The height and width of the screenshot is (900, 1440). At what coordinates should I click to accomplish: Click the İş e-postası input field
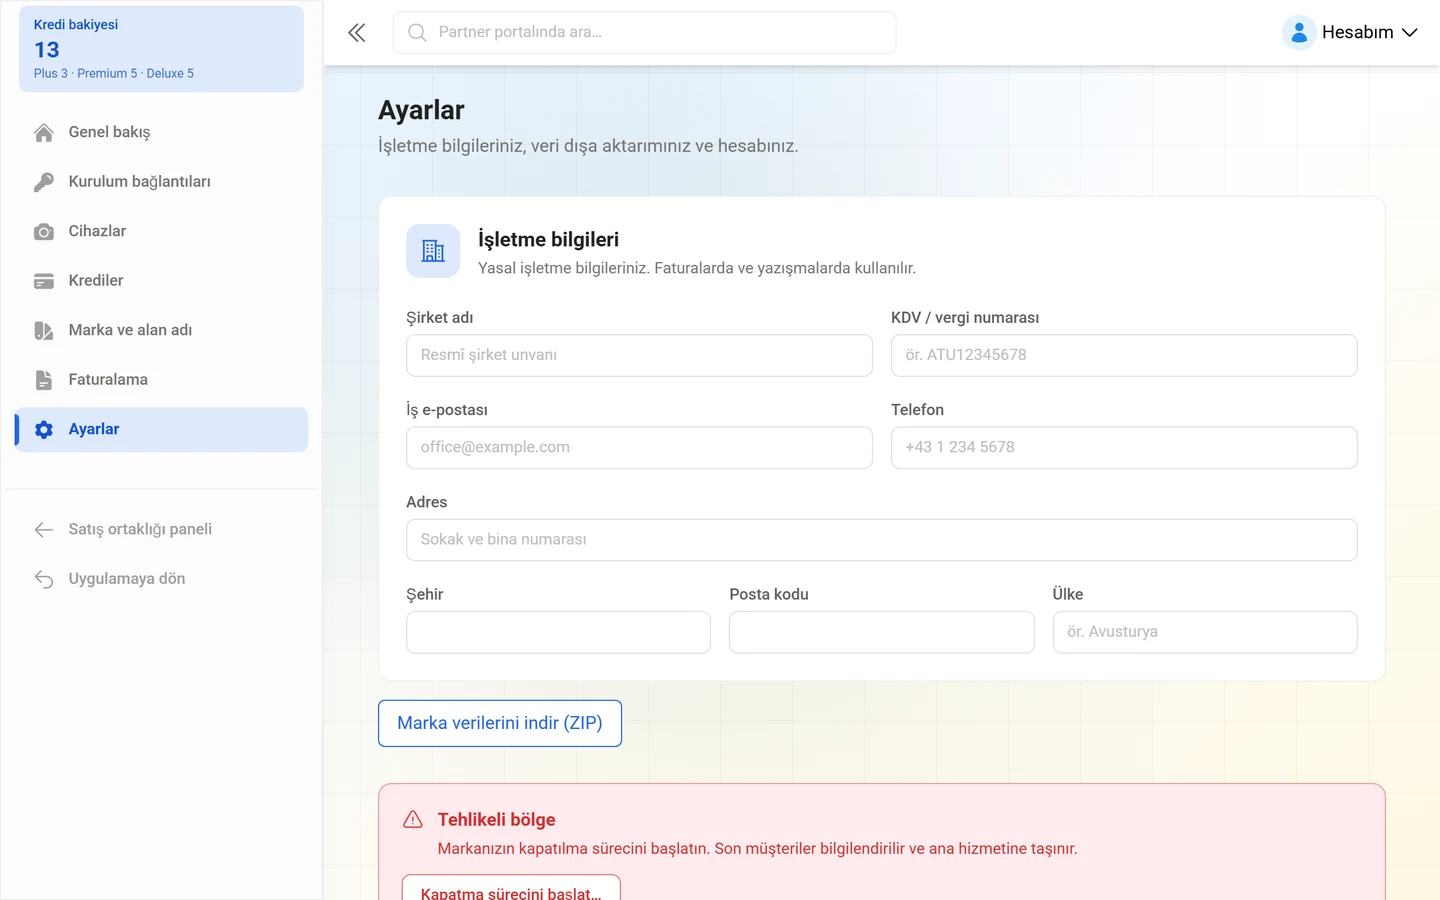point(639,448)
